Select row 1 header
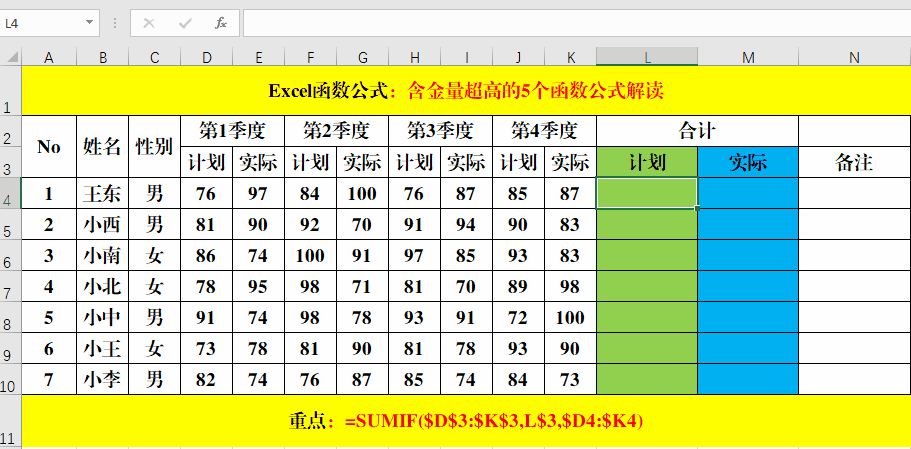This screenshot has height=449, width=911. point(10,91)
